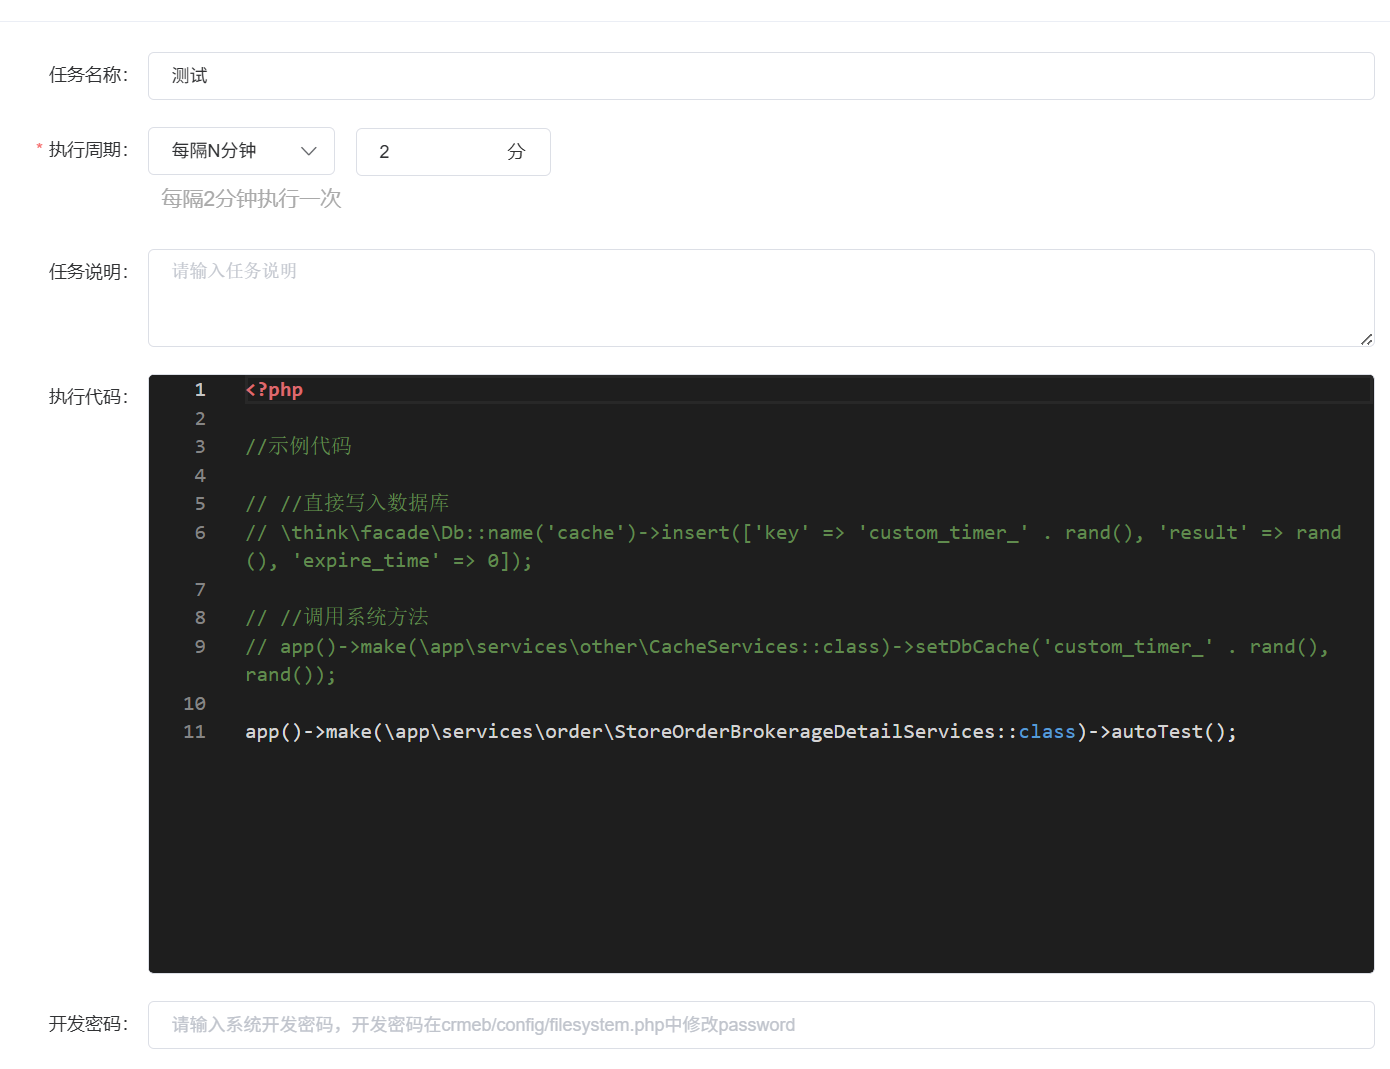This screenshot has height=1069, width=1390.
Task: Click the 分 unit suffix in minutes field
Action: (x=516, y=152)
